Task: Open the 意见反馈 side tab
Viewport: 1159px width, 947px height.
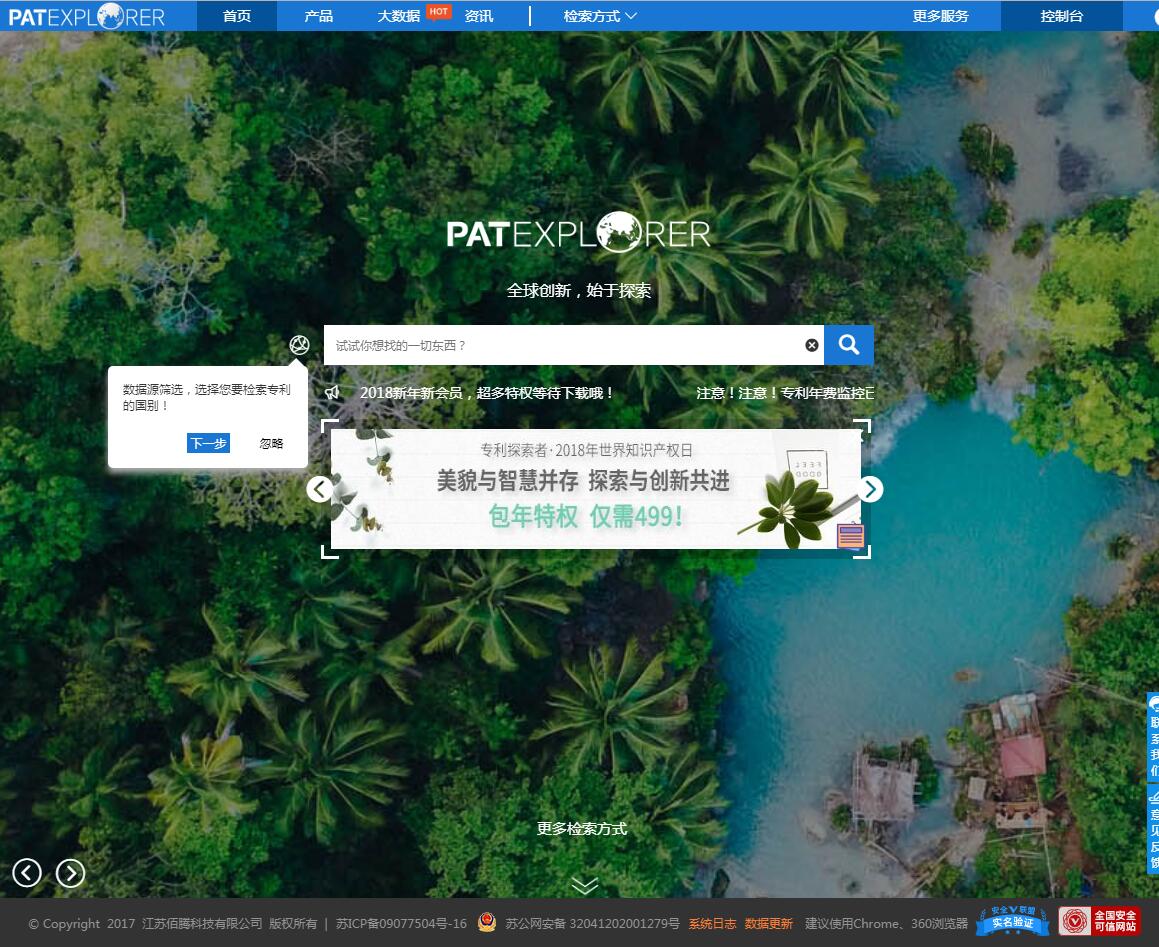Action: [x=1153, y=830]
